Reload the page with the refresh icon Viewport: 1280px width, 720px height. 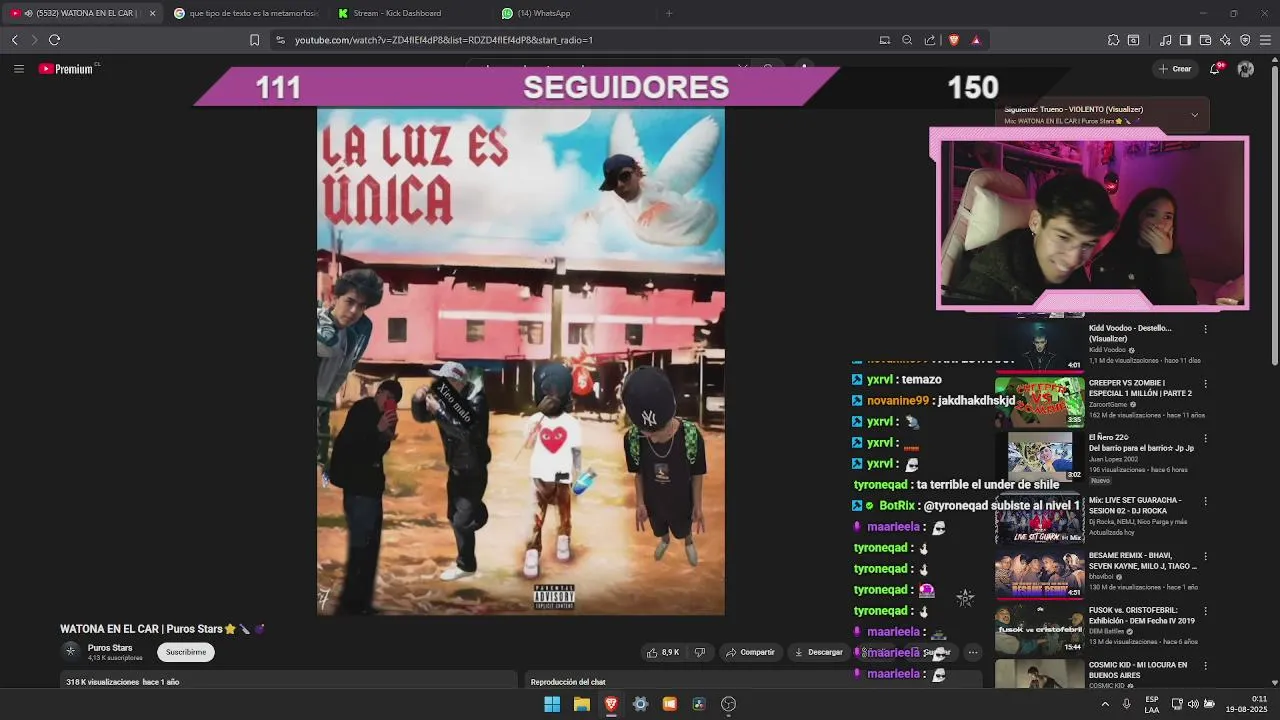pos(54,40)
